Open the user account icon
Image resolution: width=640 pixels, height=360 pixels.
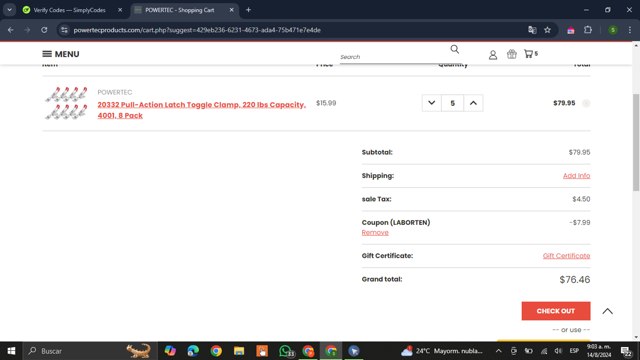(493, 55)
